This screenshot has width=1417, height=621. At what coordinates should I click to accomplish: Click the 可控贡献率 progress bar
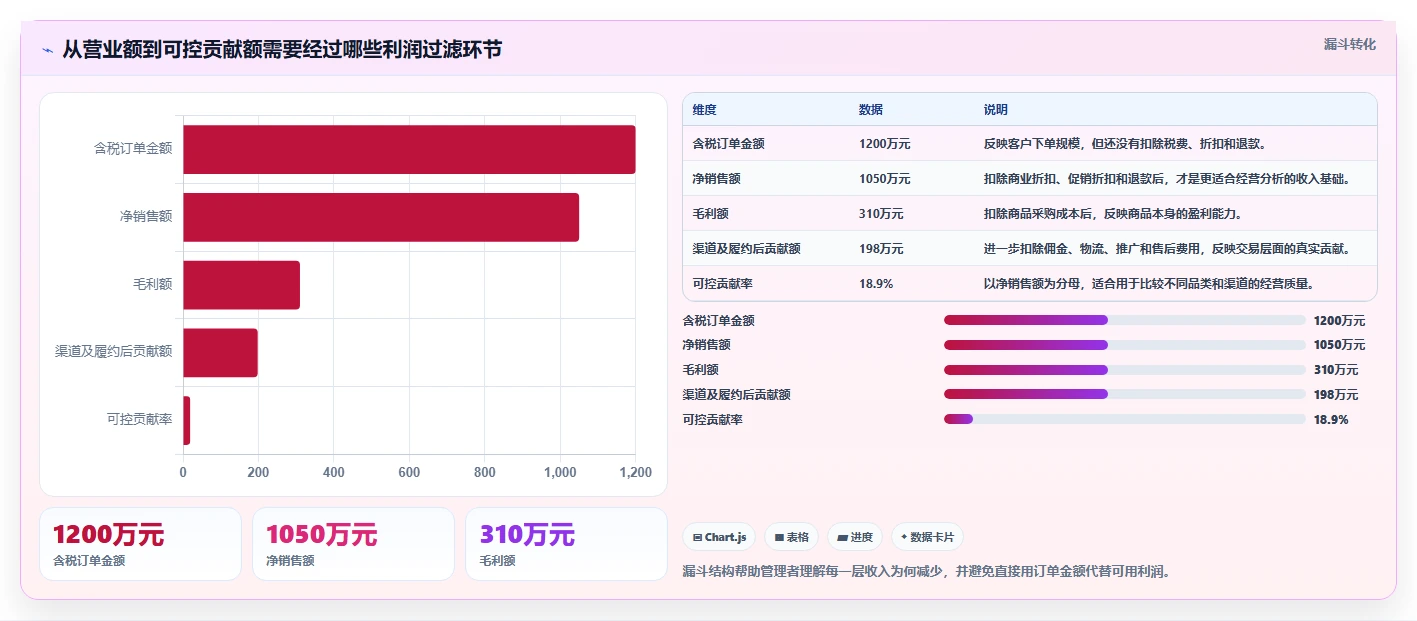1124,419
